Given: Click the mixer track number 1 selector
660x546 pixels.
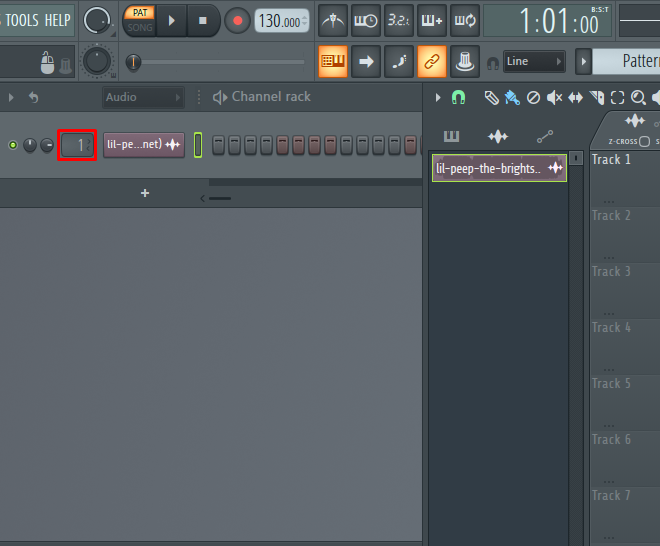Looking at the screenshot, I should pos(77,145).
